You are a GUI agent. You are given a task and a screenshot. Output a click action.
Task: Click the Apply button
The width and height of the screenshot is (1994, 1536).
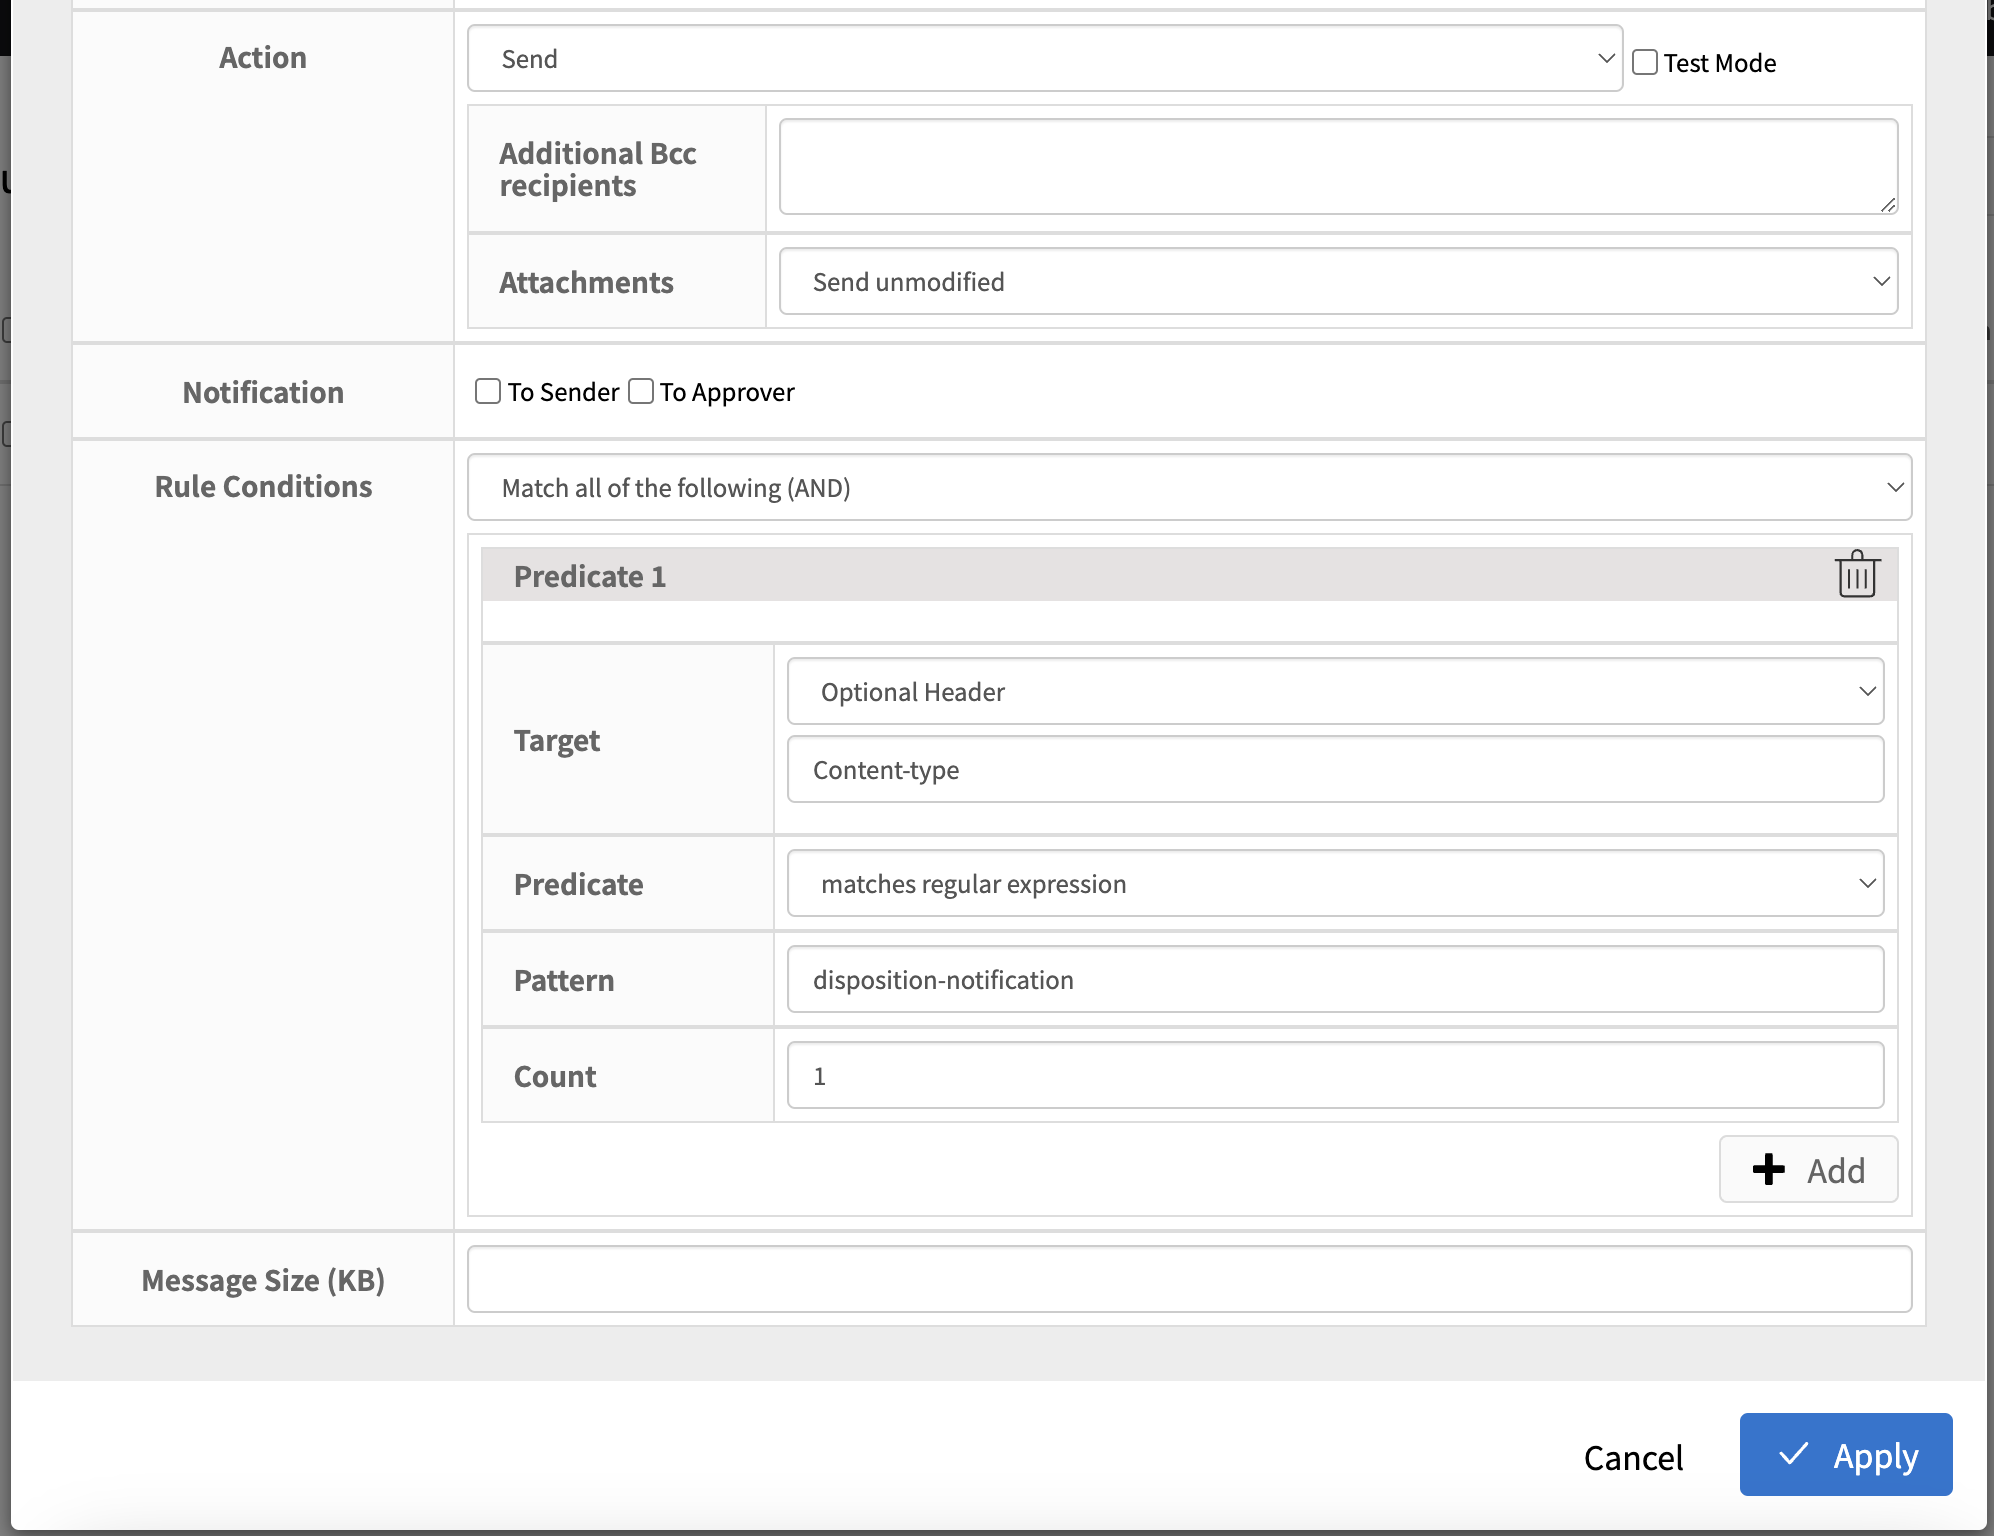[x=1846, y=1455]
